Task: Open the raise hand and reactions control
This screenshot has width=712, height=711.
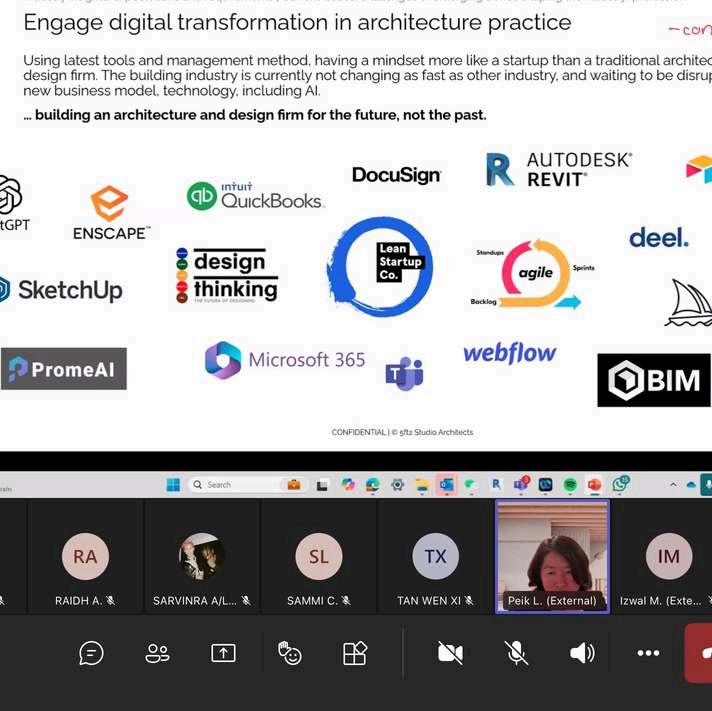Action: (x=289, y=653)
